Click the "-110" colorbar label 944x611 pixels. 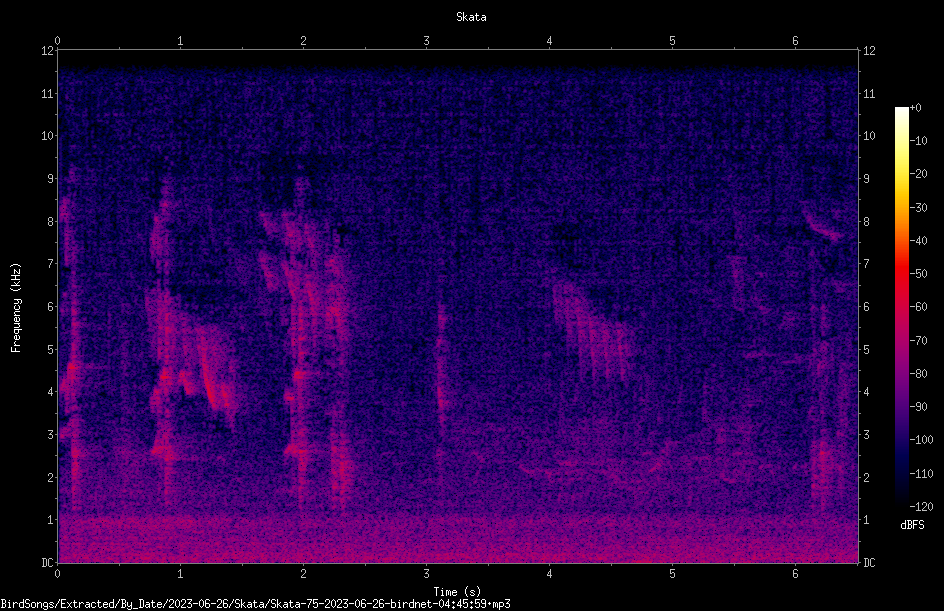pyautogui.click(x=921, y=474)
